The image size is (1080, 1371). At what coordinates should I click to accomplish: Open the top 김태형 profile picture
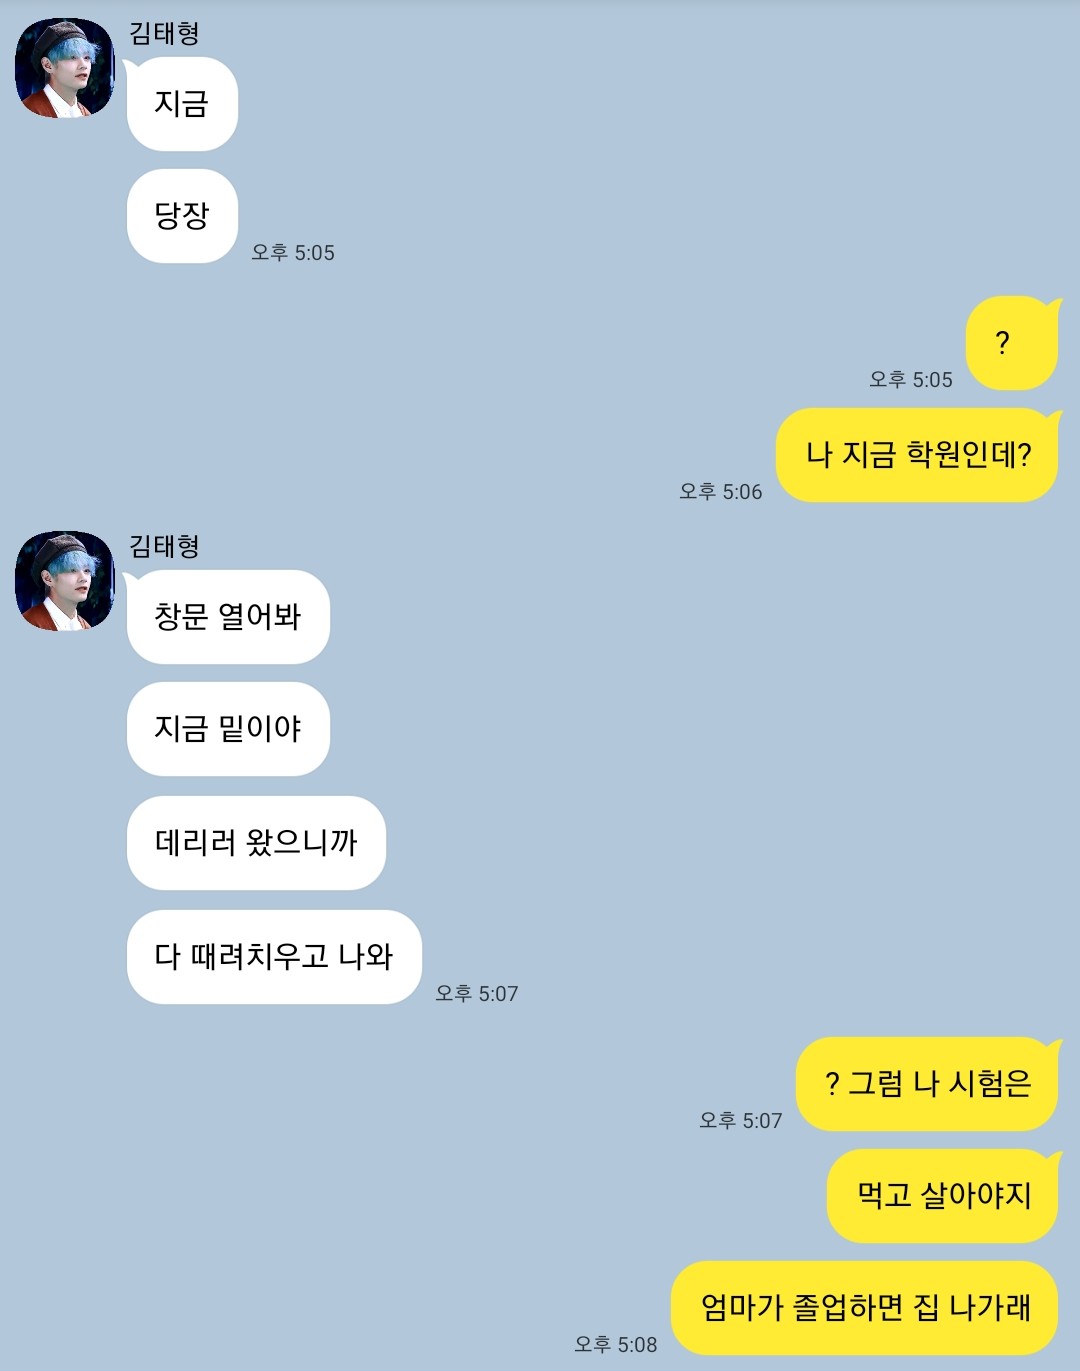[65, 68]
